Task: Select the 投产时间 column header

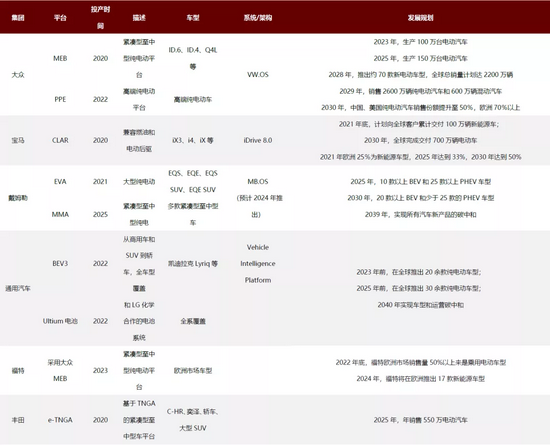Action: 100,18
